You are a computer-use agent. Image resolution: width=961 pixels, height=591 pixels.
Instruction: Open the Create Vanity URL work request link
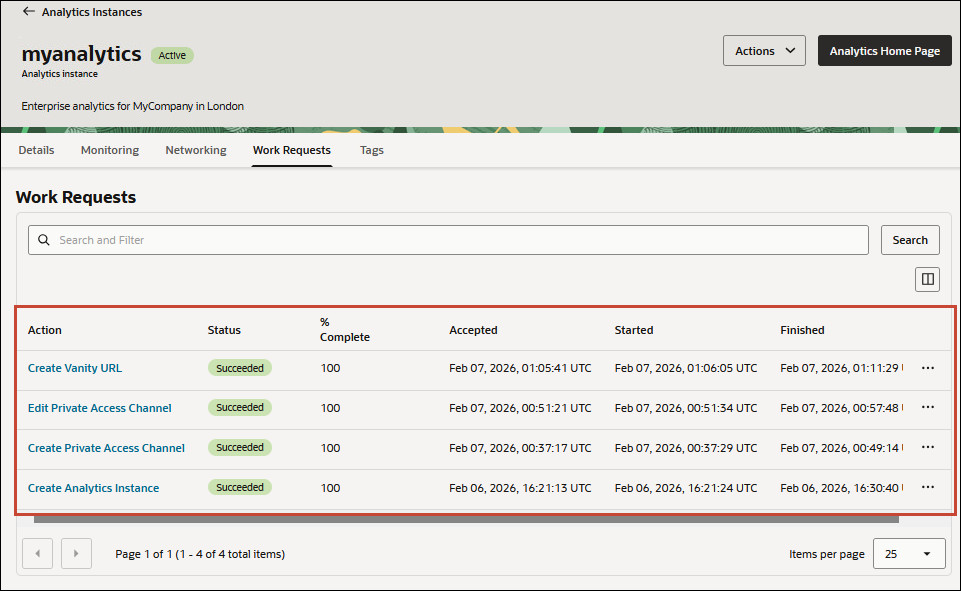[x=74, y=368]
